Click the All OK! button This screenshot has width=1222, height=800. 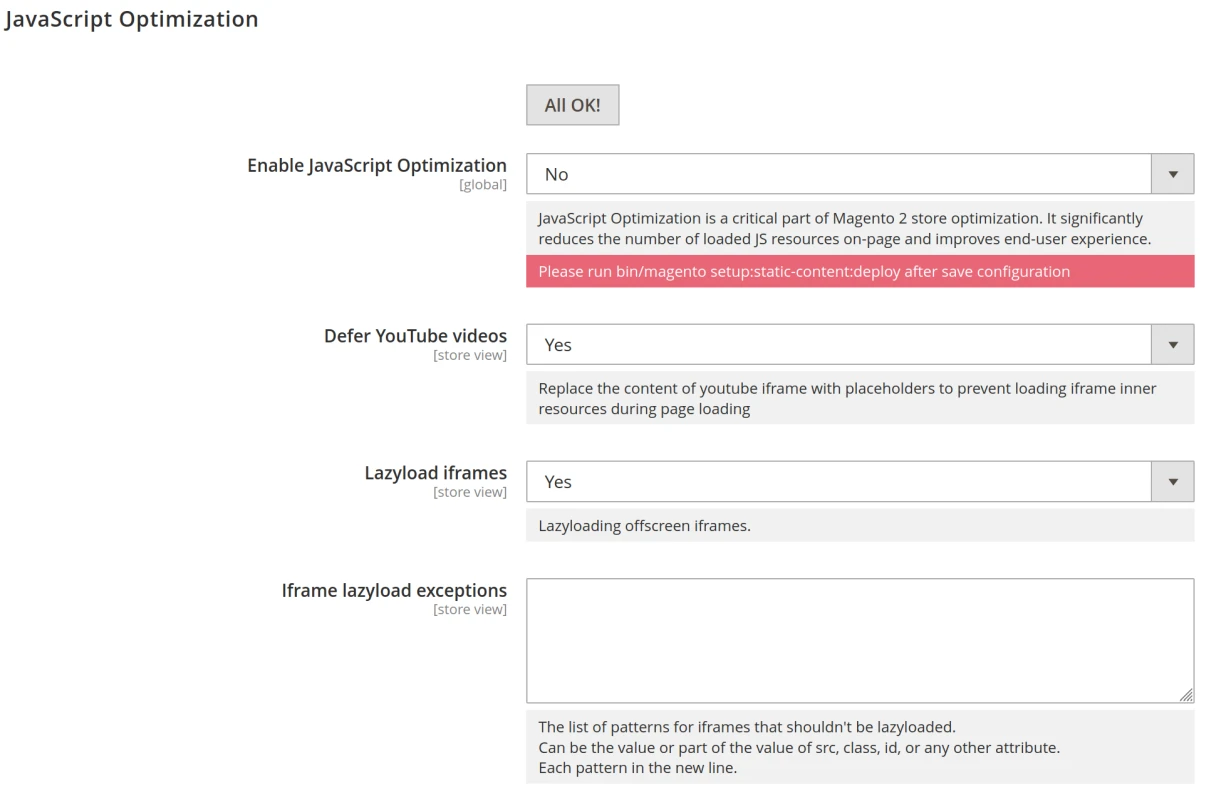pos(572,105)
